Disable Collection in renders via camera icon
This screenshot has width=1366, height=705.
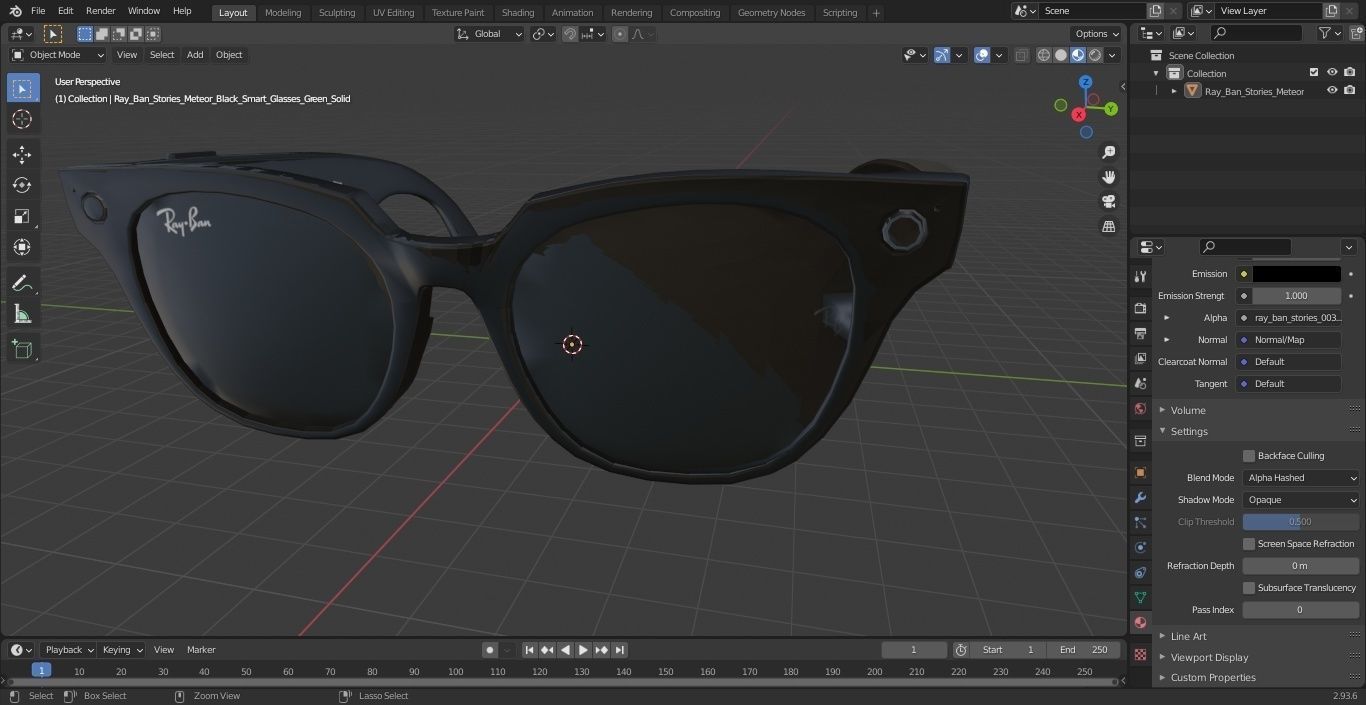point(1350,73)
